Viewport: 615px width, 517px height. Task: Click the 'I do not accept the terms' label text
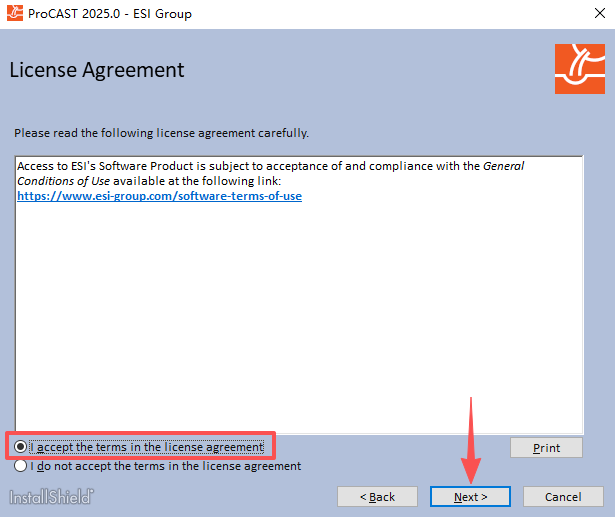click(x=165, y=466)
